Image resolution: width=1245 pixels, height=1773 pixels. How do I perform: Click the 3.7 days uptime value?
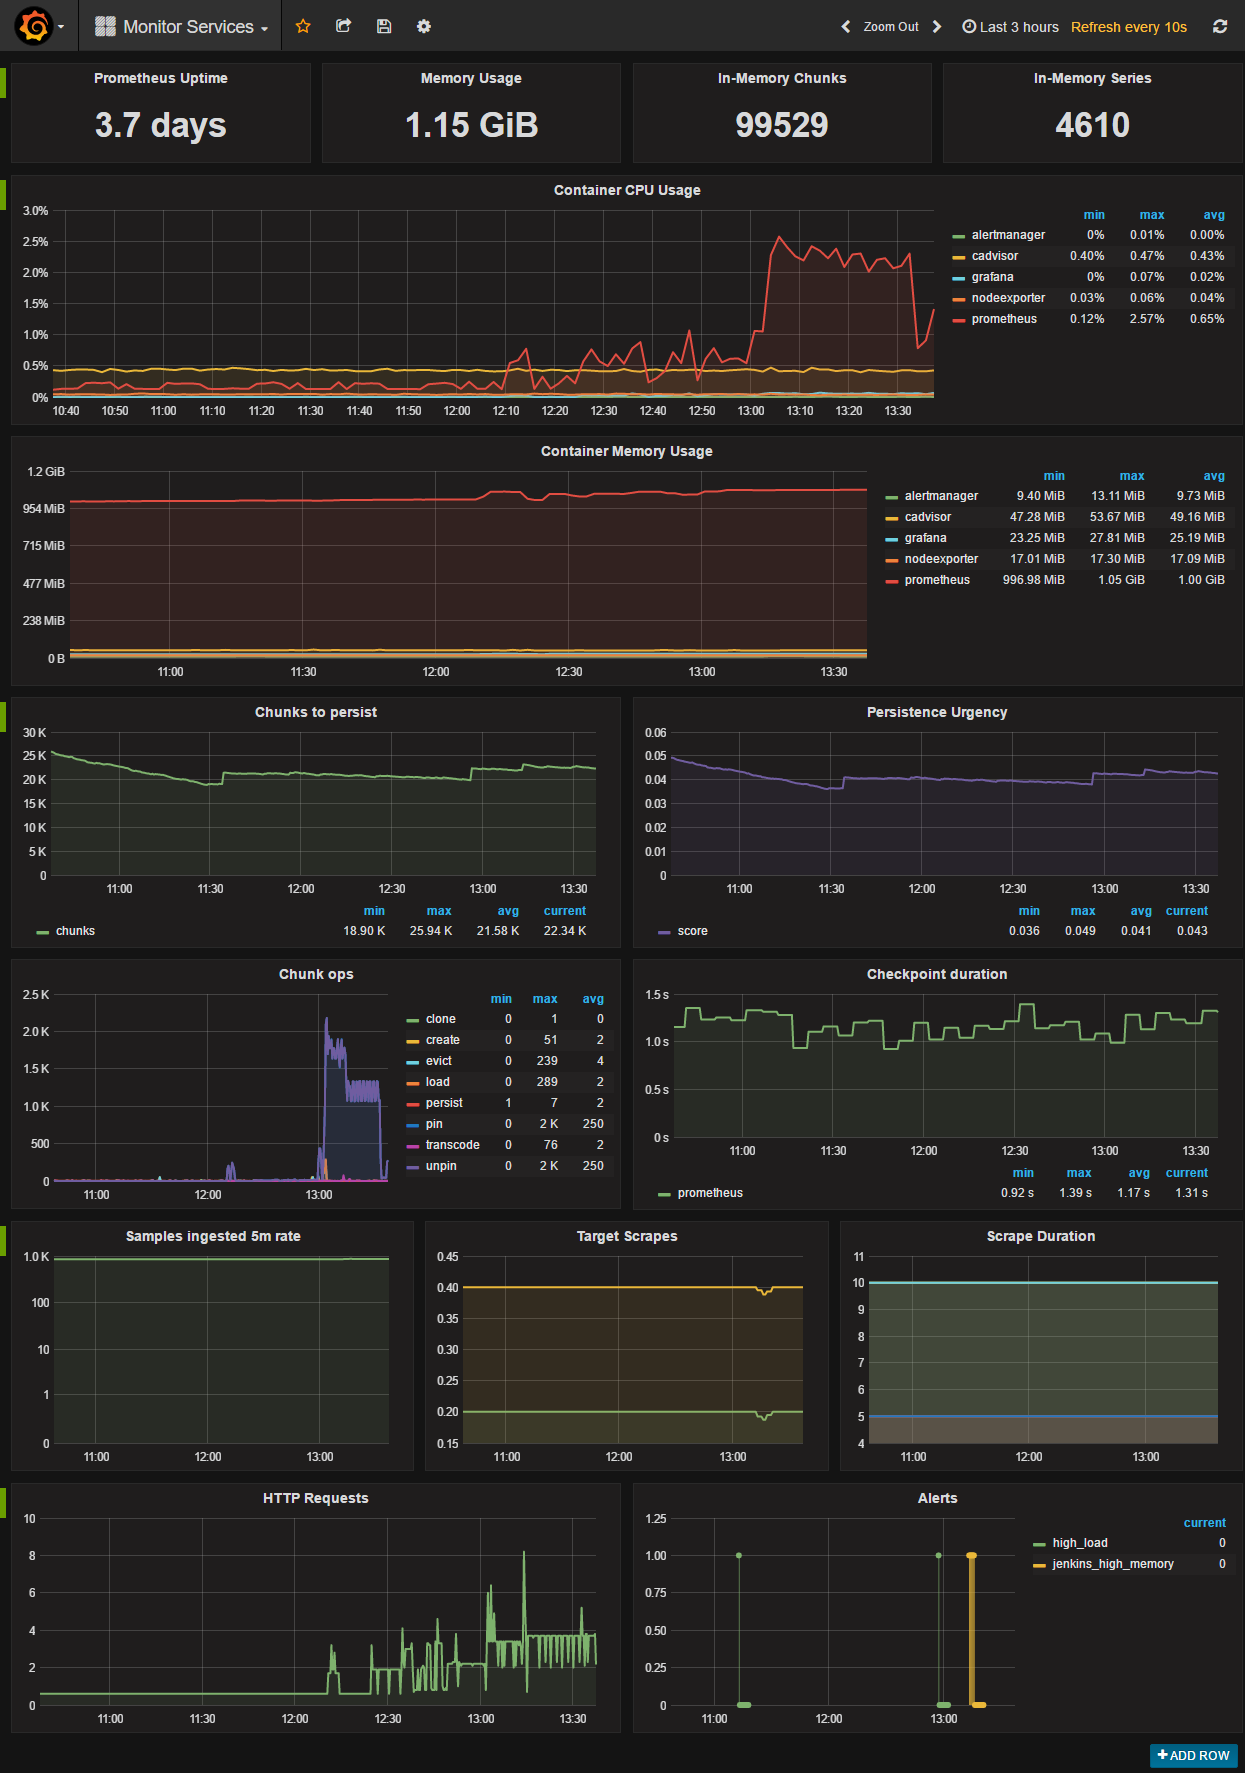pos(161,125)
